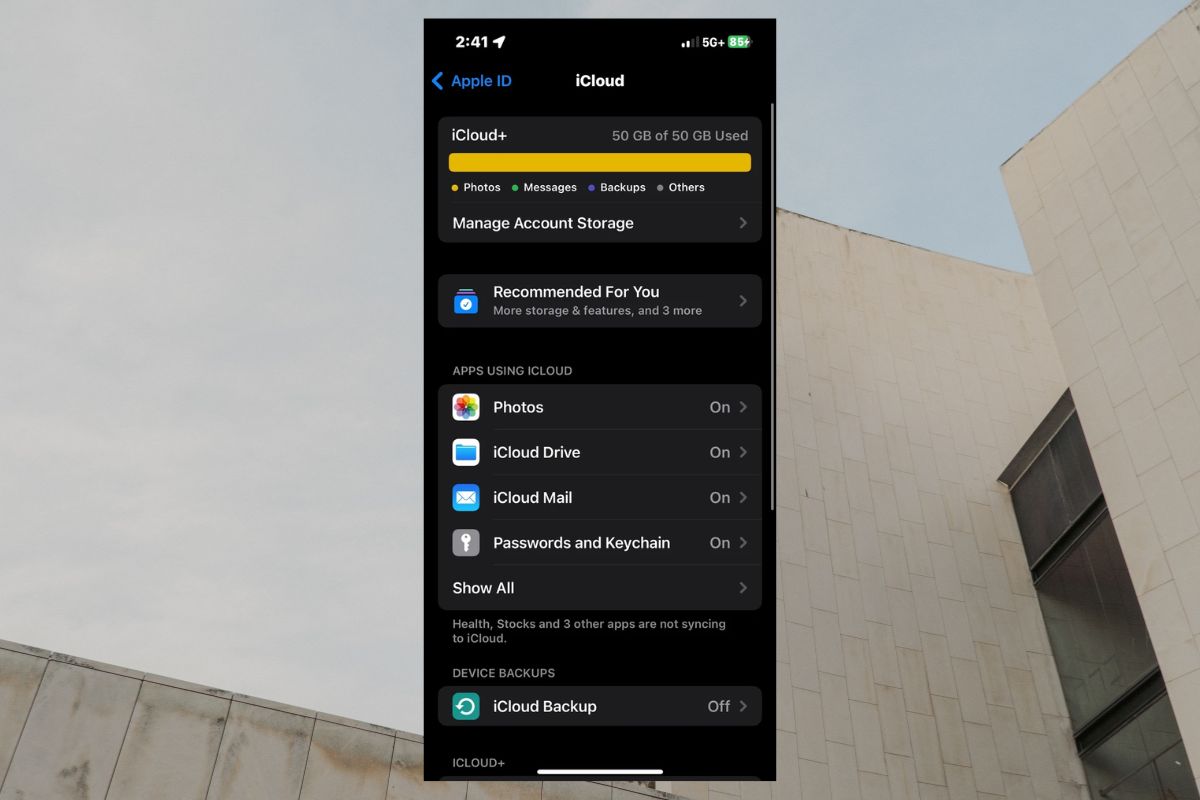Tap the battery indicator in status bar

tap(739, 42)
